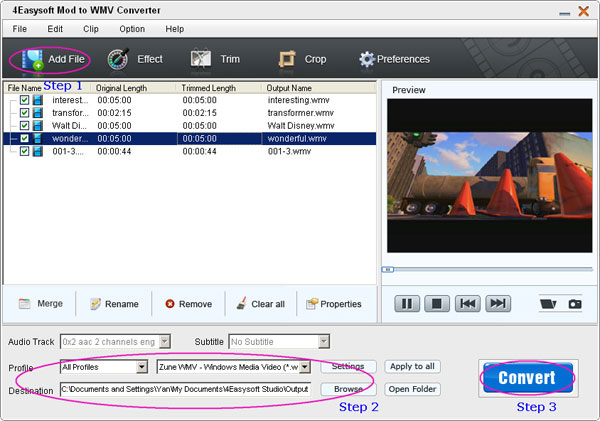This screenshot has height=421, width=600.
Task: Click the Add File toolbar icon
Action: [33, 60]
